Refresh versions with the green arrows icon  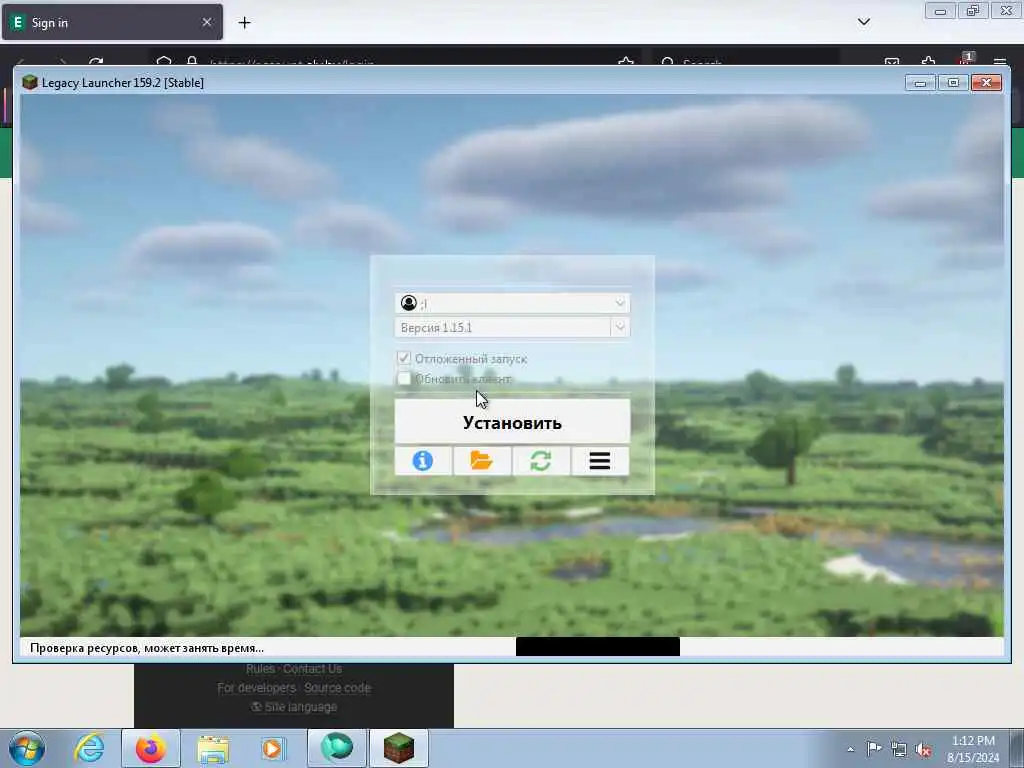541,460
